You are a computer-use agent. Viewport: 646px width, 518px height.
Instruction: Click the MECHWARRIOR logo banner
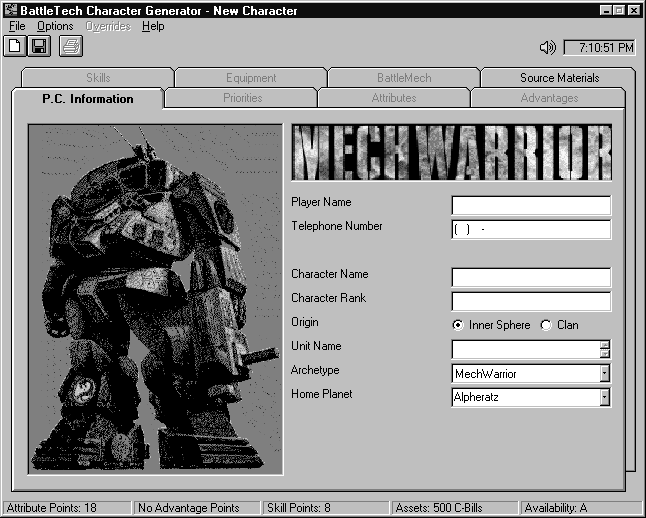pyautogui.click(x=452, y=152)
